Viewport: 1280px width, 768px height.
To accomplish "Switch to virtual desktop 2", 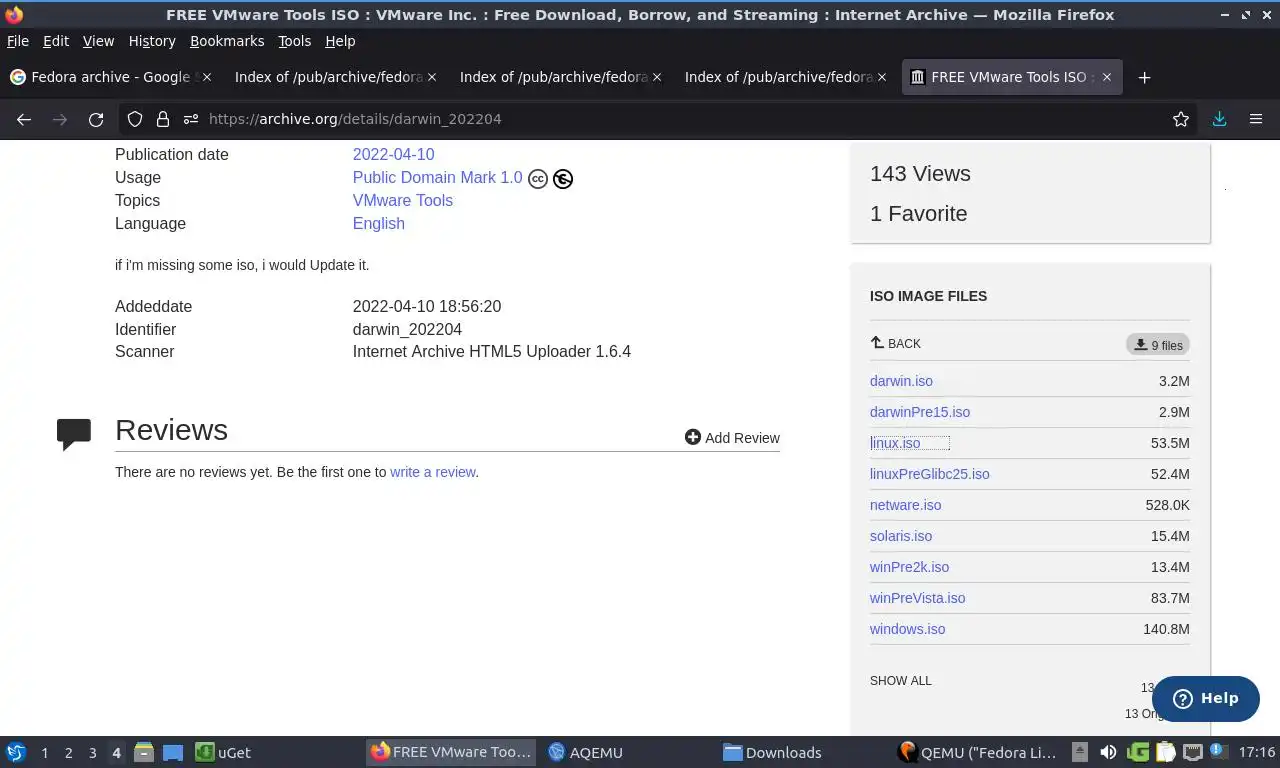I will coord(68,752).
